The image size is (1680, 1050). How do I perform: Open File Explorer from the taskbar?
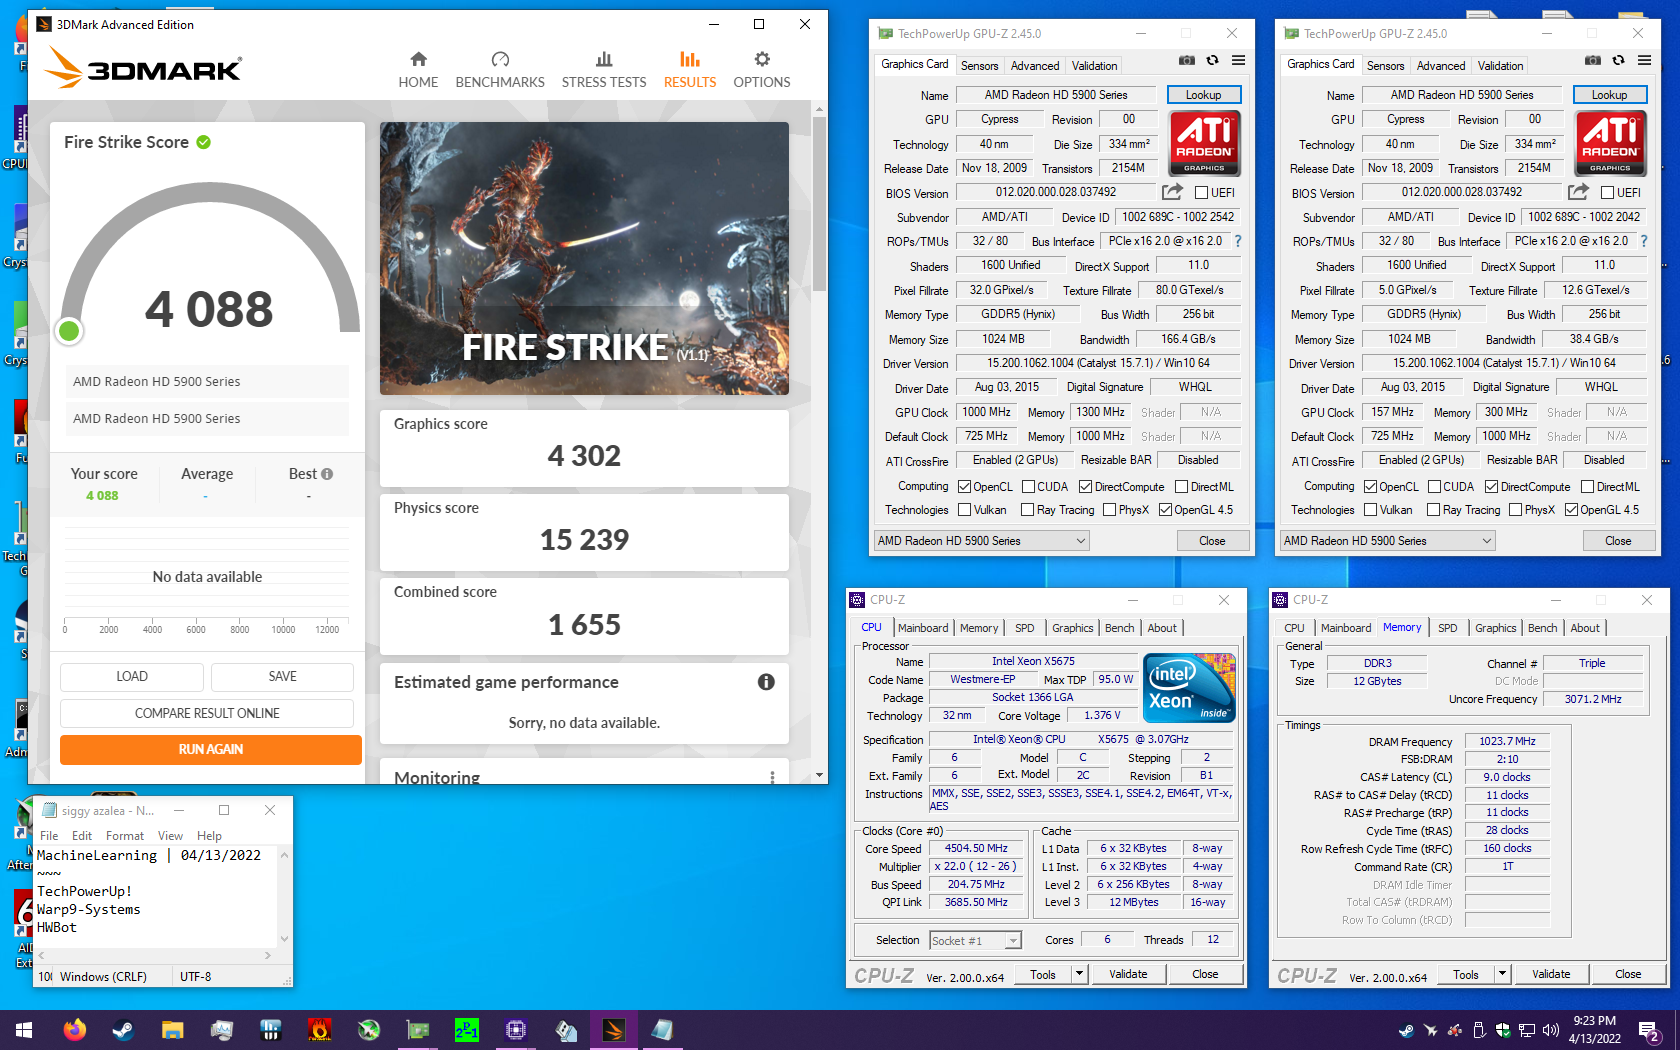tap(172, 1029)
